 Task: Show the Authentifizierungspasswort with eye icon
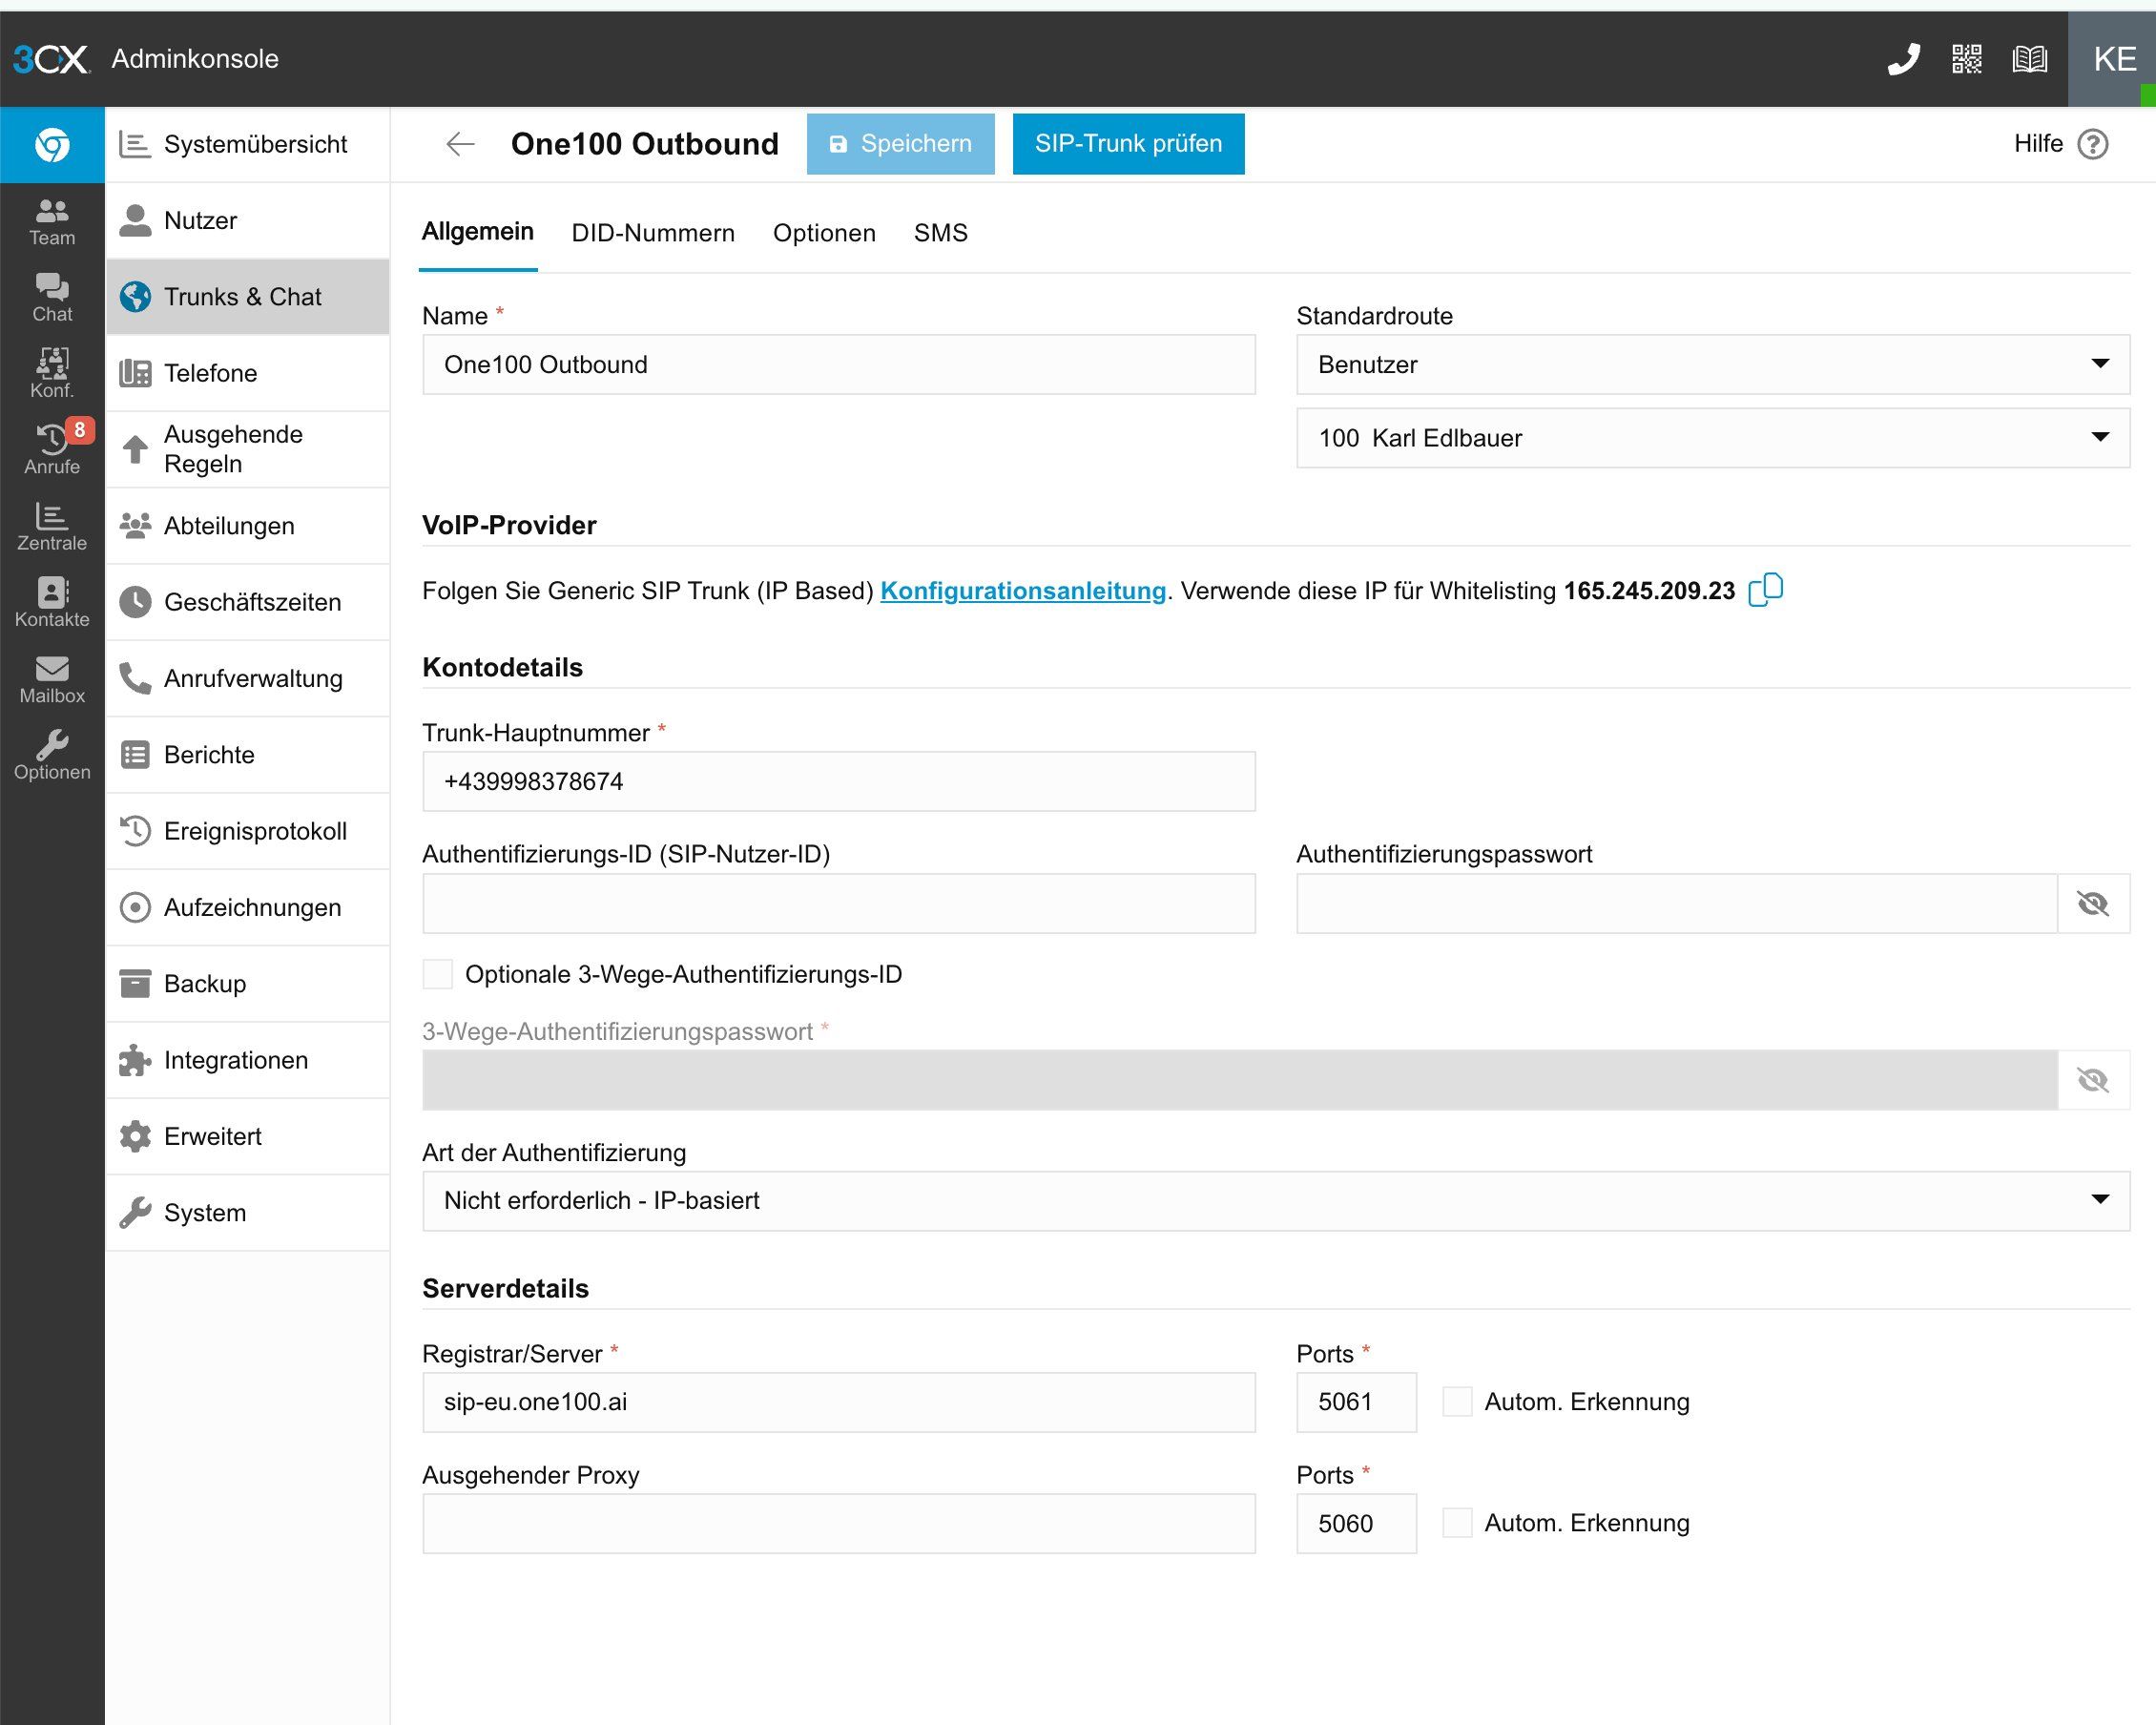pyautogui.click(x=2093, y=904)
